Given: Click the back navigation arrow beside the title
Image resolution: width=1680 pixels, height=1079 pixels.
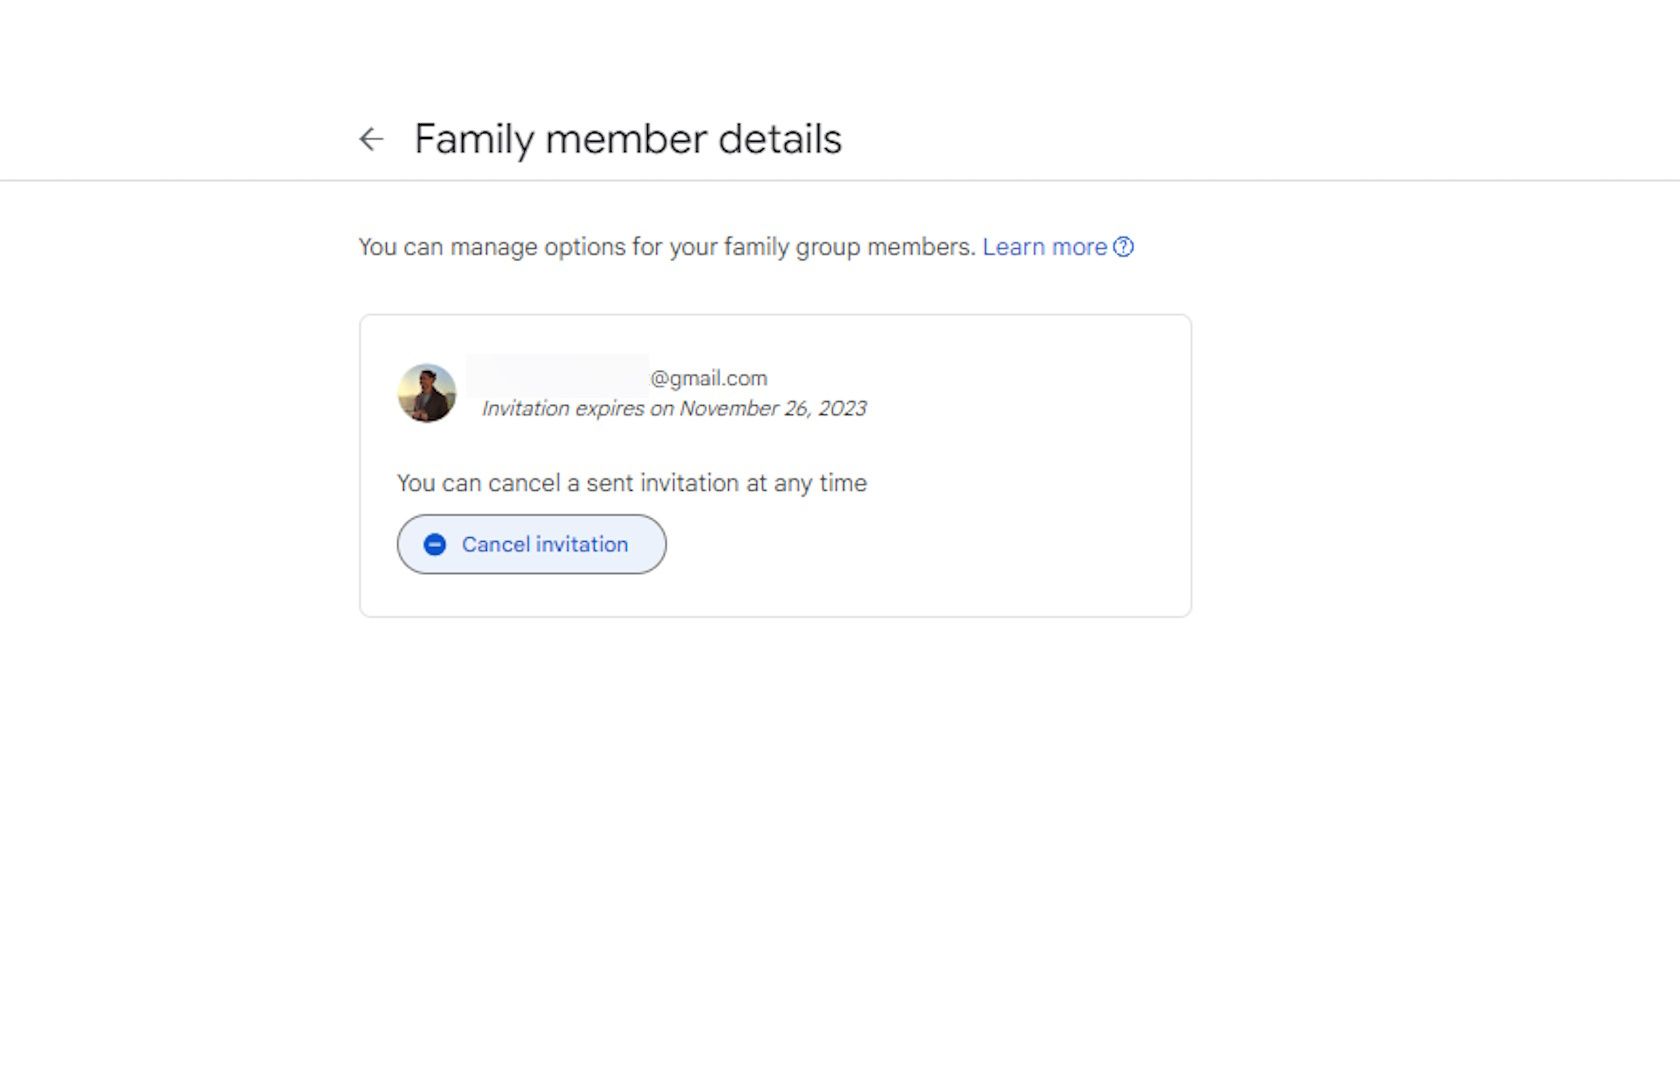Looking at the screenshot, I should point(371,139).
